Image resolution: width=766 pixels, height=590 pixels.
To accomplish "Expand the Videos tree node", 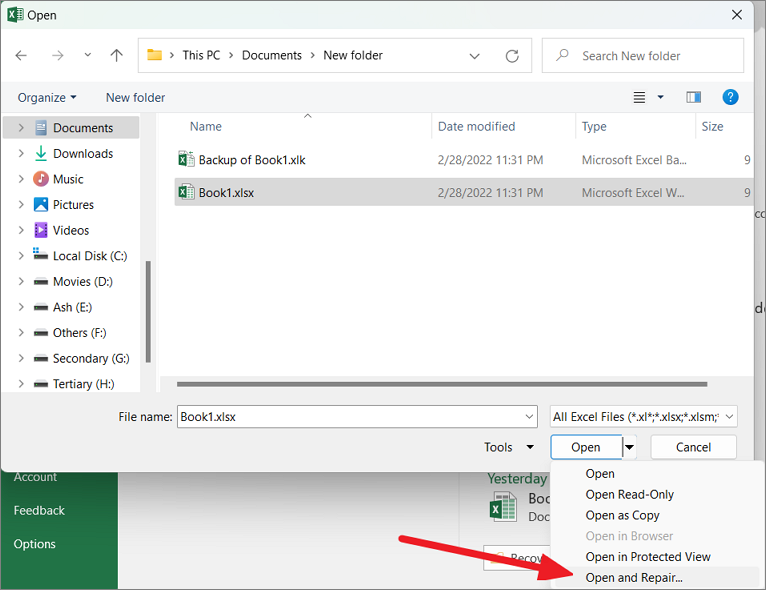I will tap(21, 231).
